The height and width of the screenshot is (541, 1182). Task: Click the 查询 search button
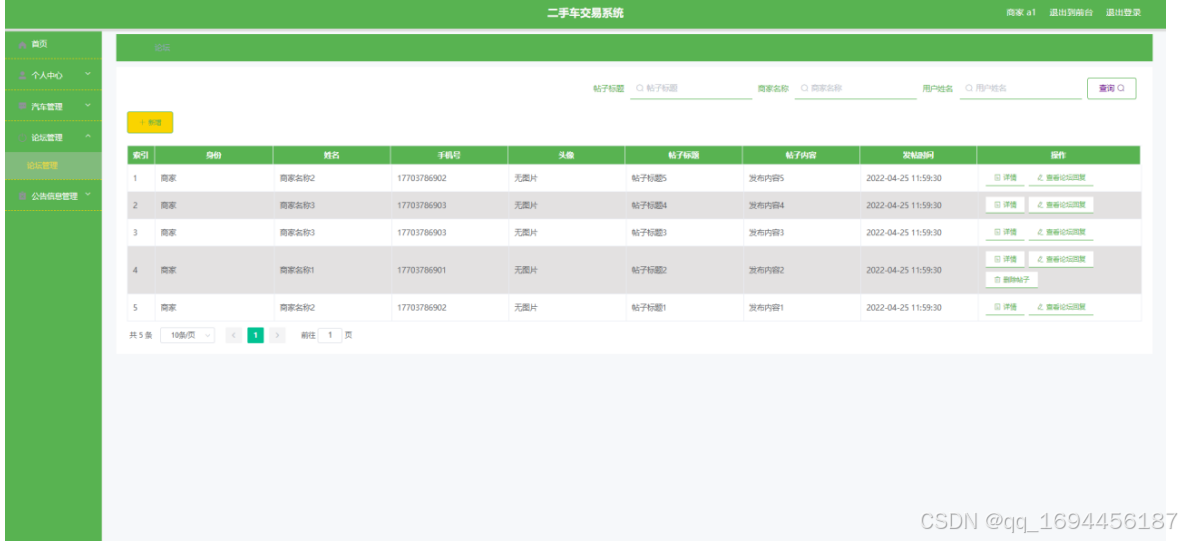(1111, 88)
